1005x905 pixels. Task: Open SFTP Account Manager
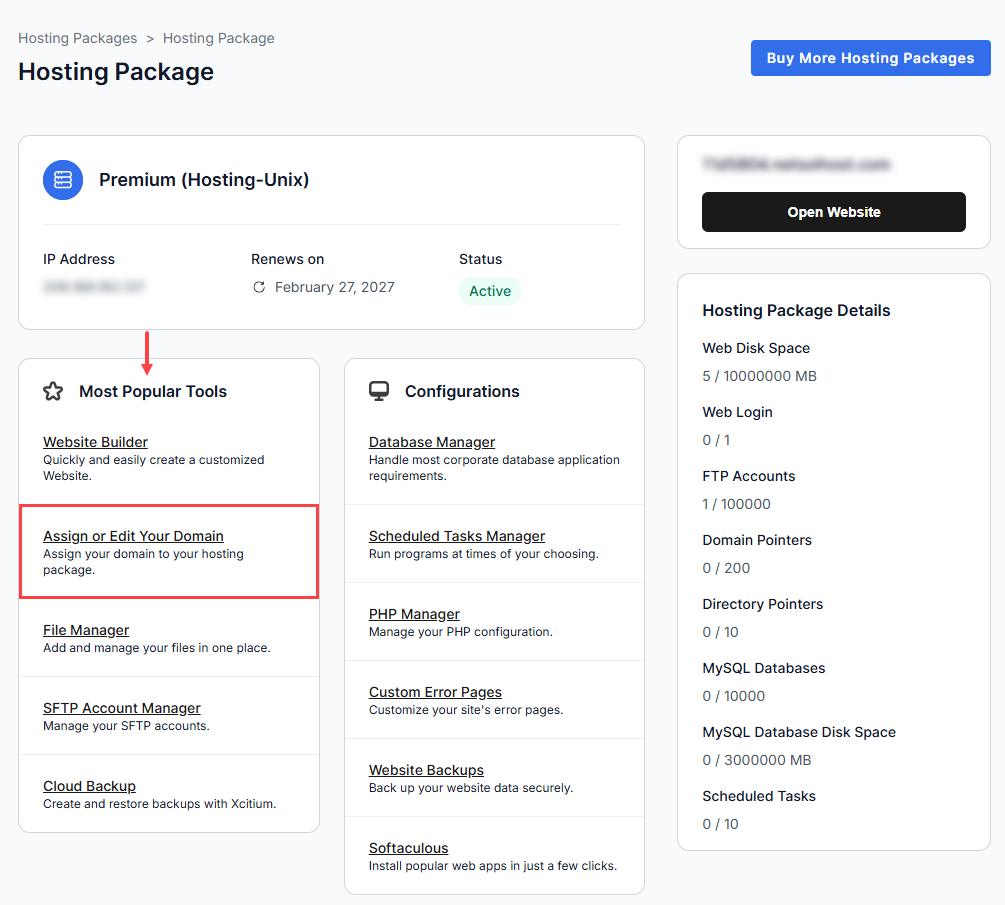pos(122,708)
